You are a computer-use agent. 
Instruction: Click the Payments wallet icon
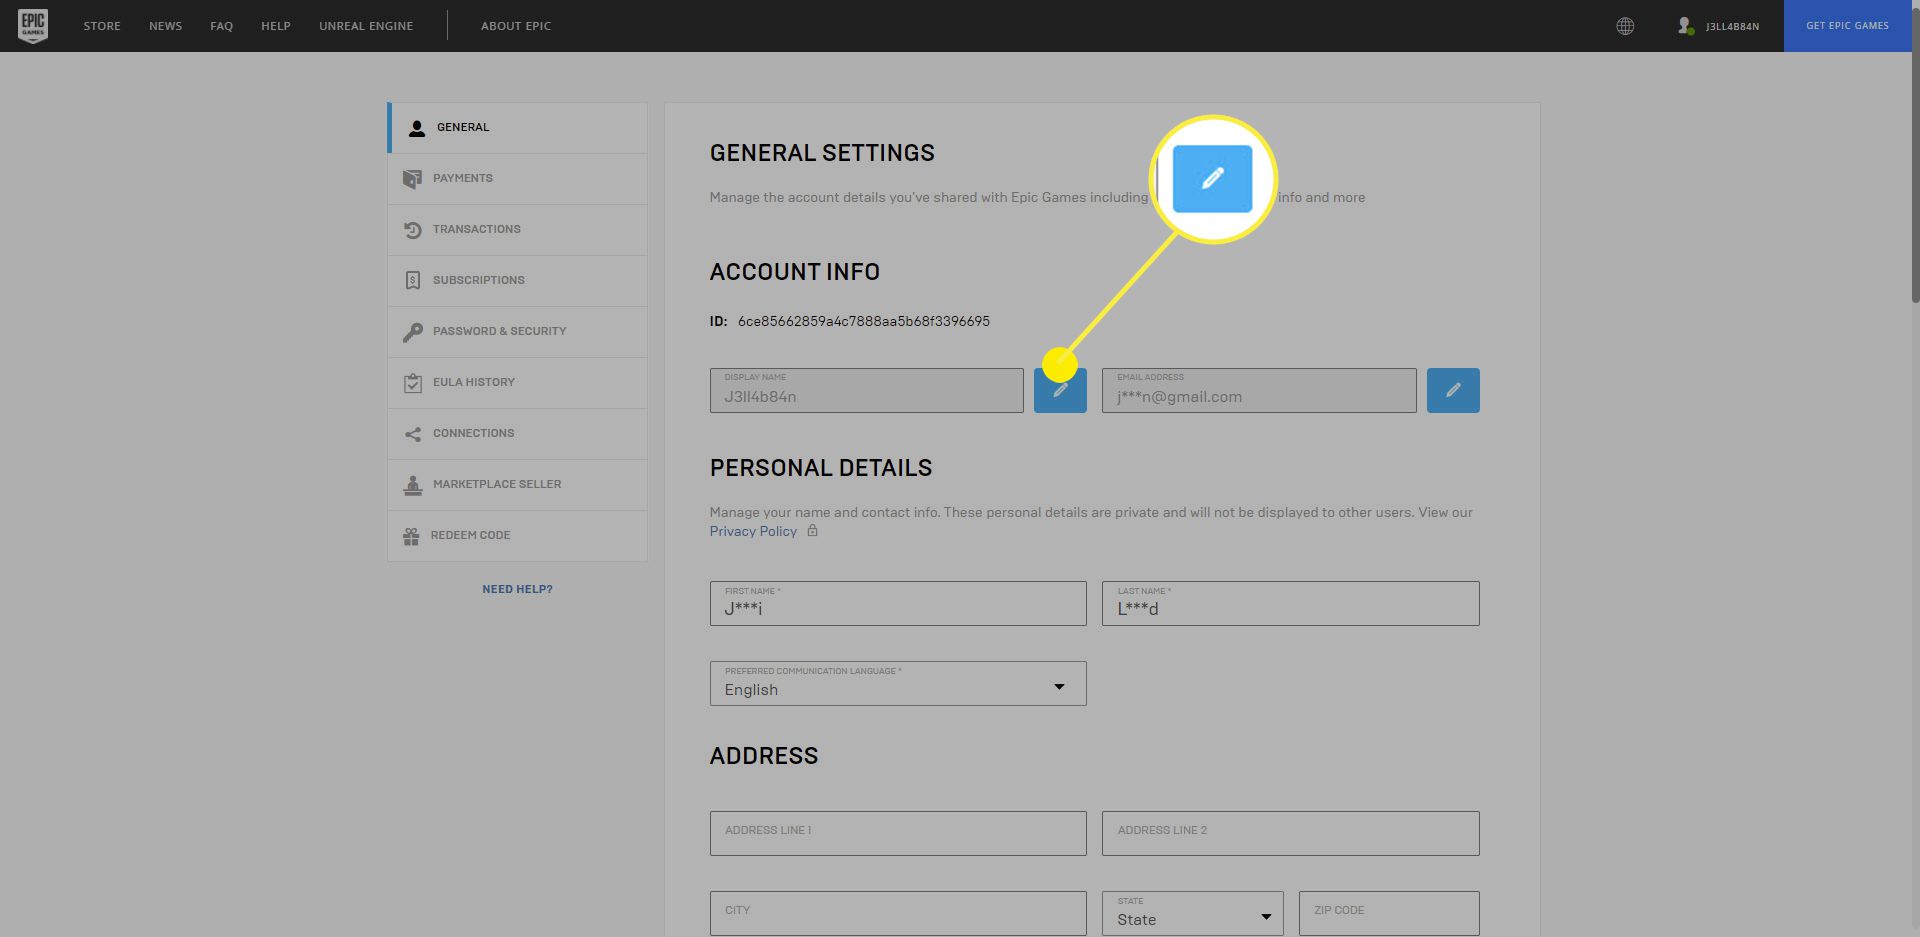click(412, 179)
